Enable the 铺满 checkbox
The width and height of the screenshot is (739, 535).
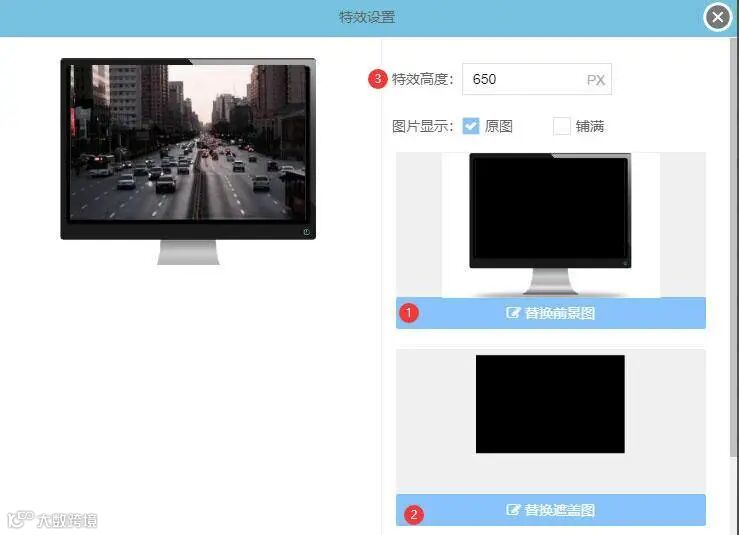(562, 126)
